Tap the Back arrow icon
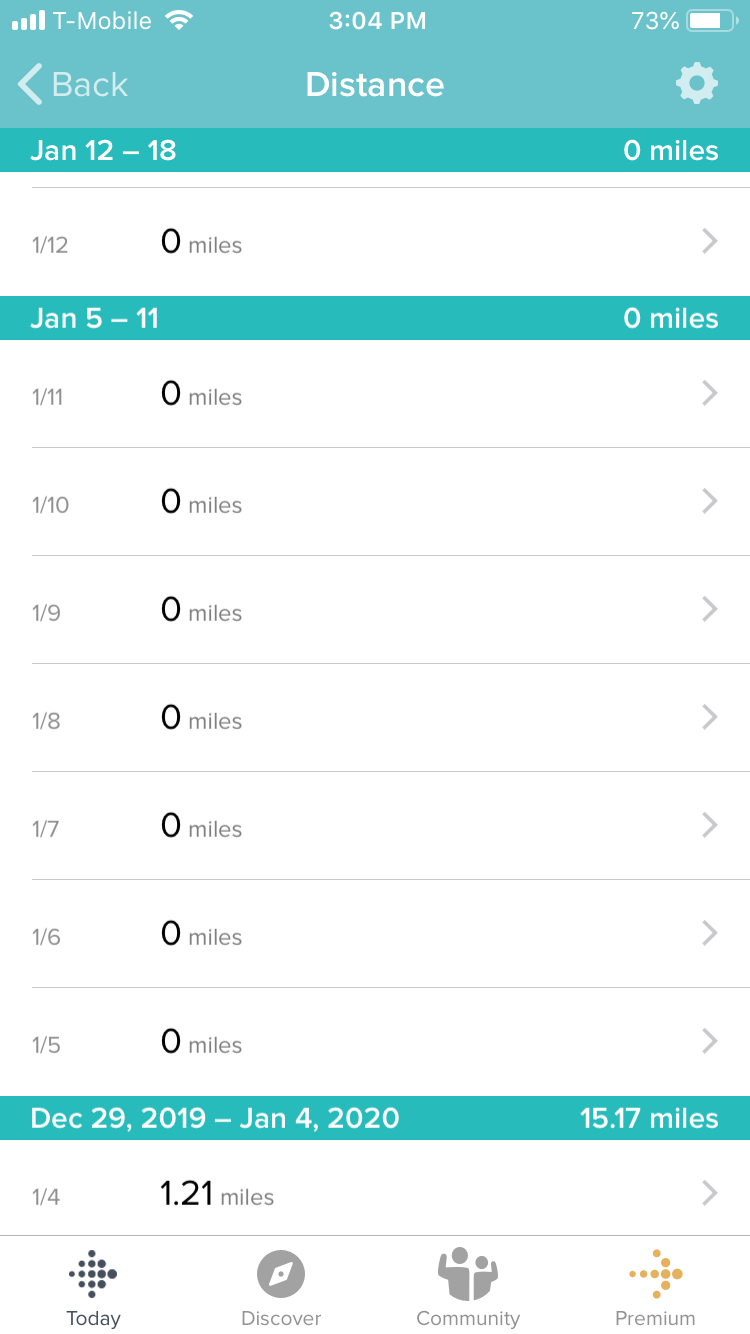This screenshot has height=1334, width=750. tap(31, 84)
